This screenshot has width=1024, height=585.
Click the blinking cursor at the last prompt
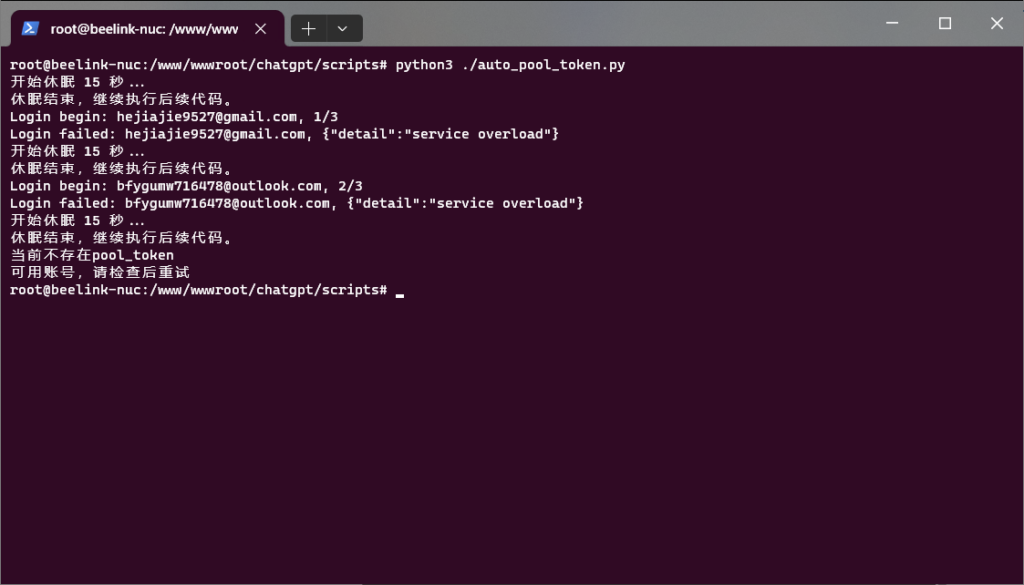tap(400, 291)
